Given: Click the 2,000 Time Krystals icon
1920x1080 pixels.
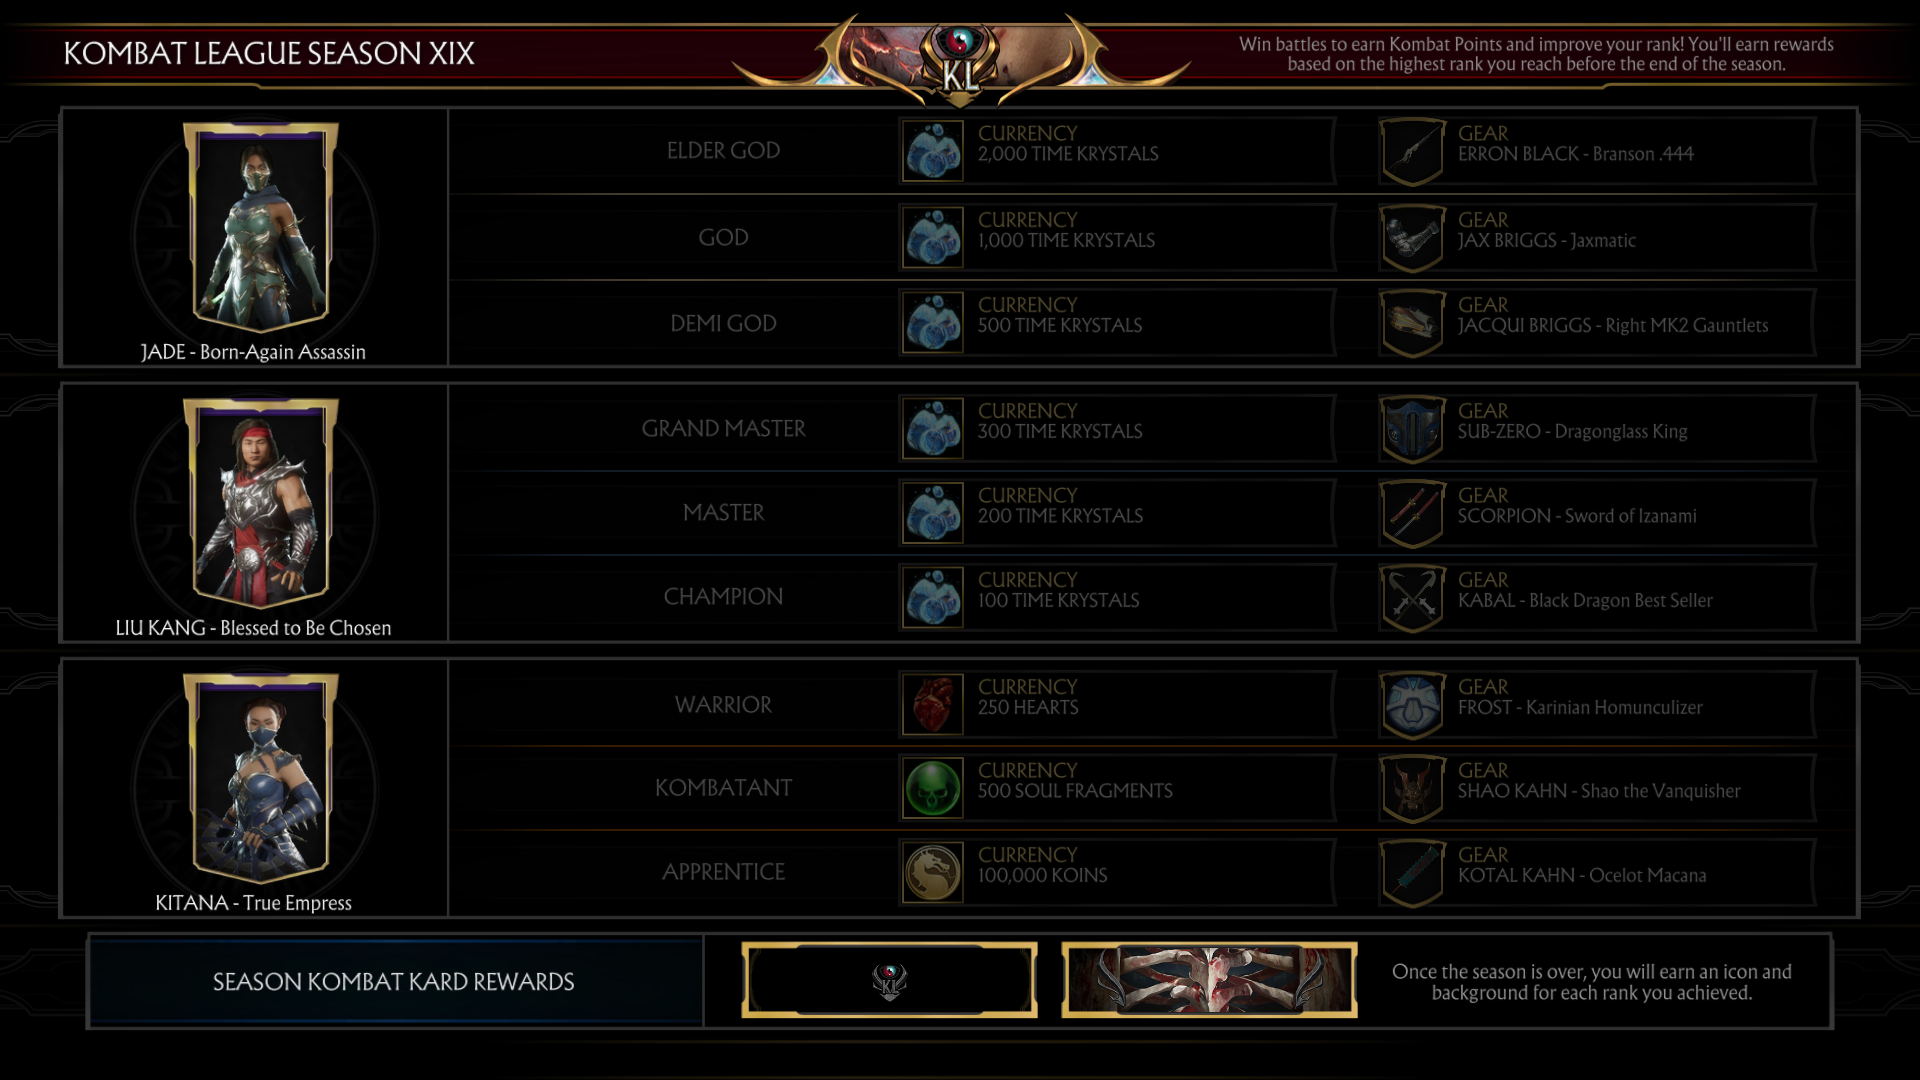Looking at the screenshot, I should 932,151.
